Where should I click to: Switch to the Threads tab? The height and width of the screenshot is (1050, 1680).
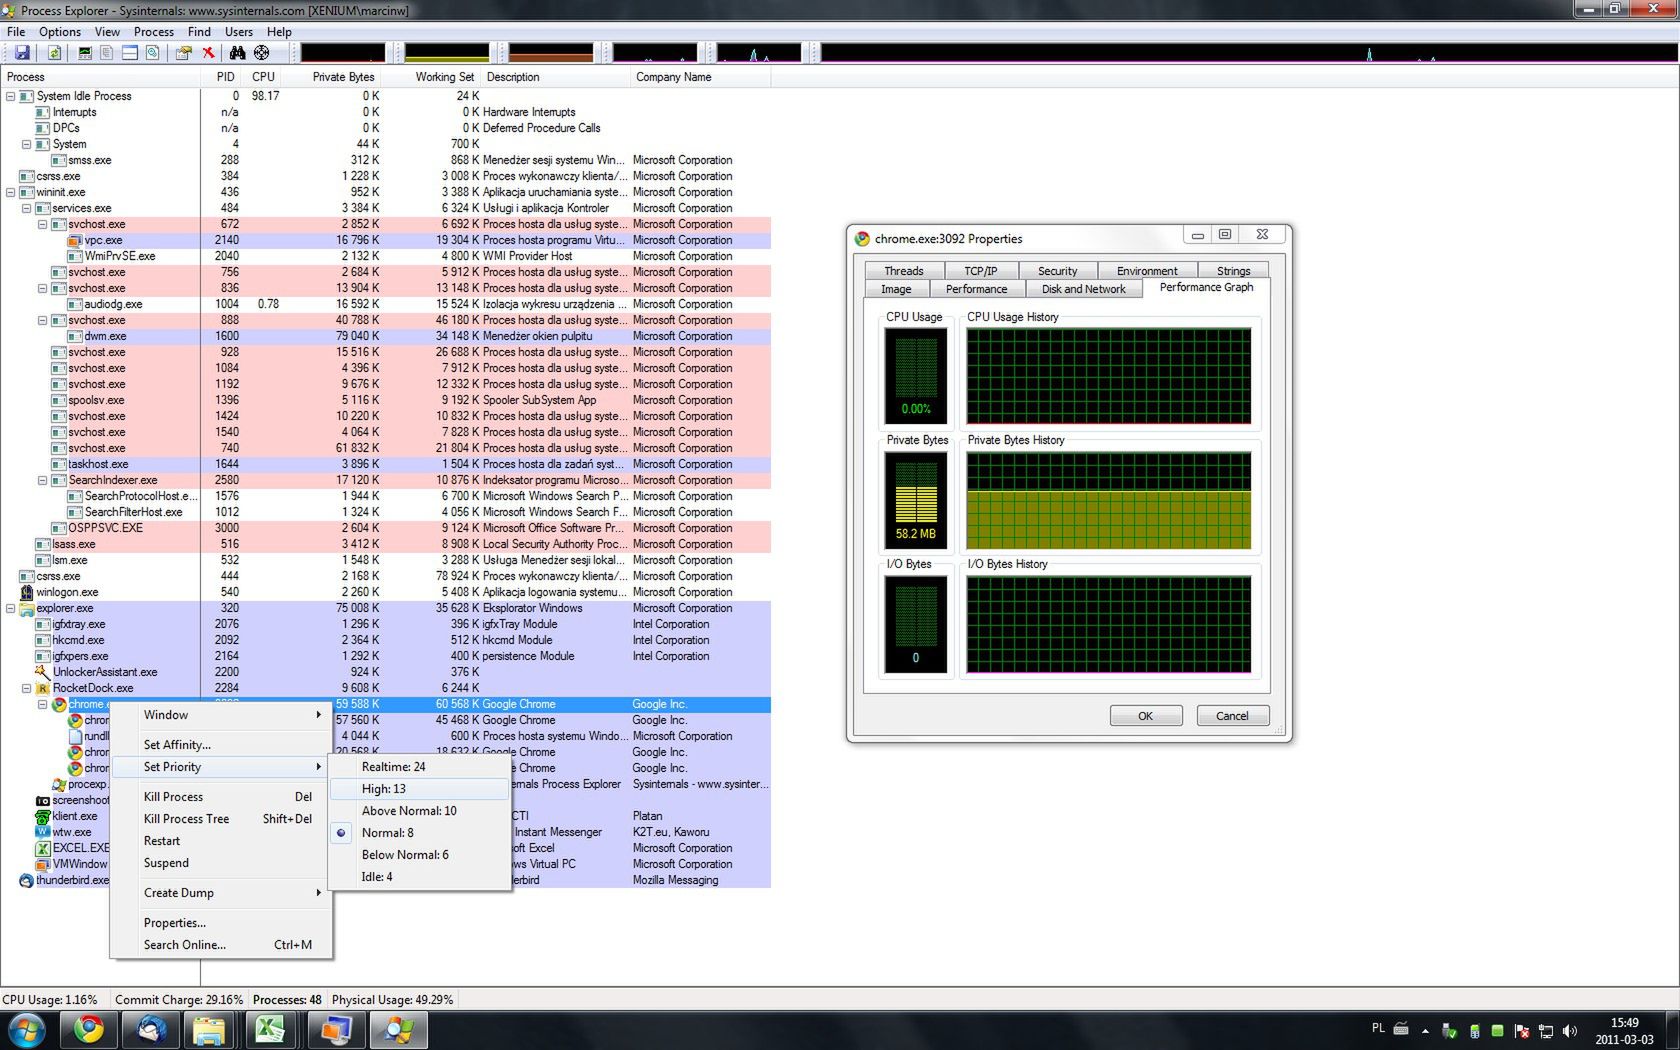tap(903, 271)
